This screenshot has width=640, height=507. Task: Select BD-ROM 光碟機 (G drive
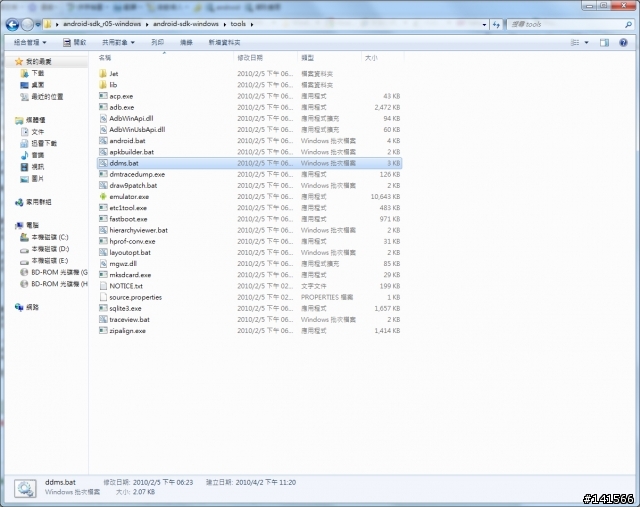coord(60,272)
